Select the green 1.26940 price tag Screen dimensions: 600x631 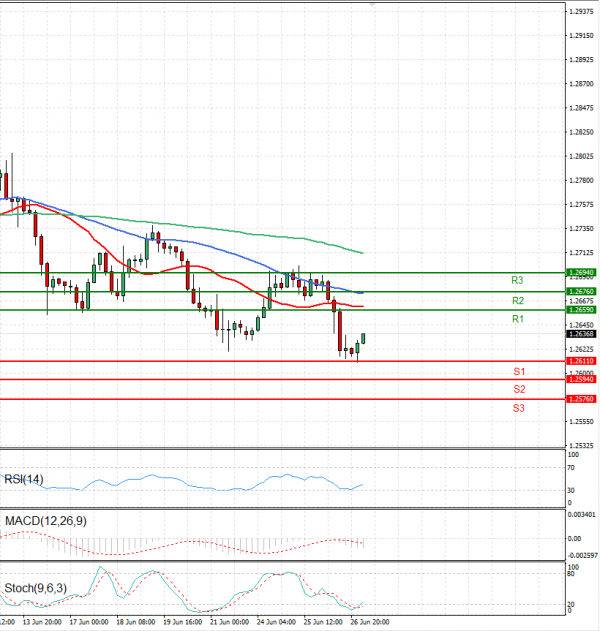(x=581, y=272)
